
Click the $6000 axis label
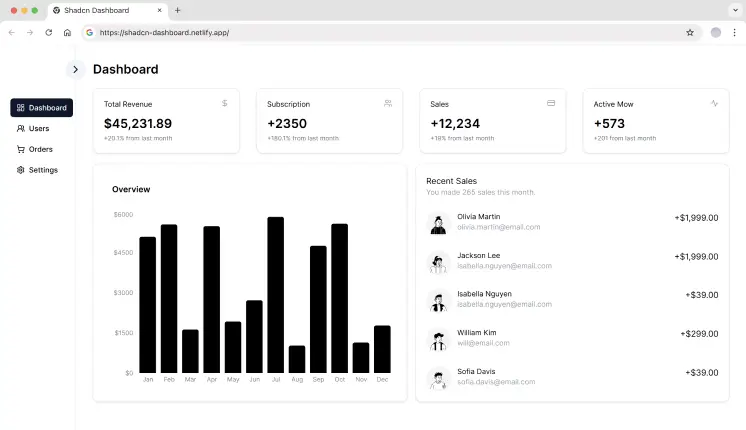coord(123,215)
